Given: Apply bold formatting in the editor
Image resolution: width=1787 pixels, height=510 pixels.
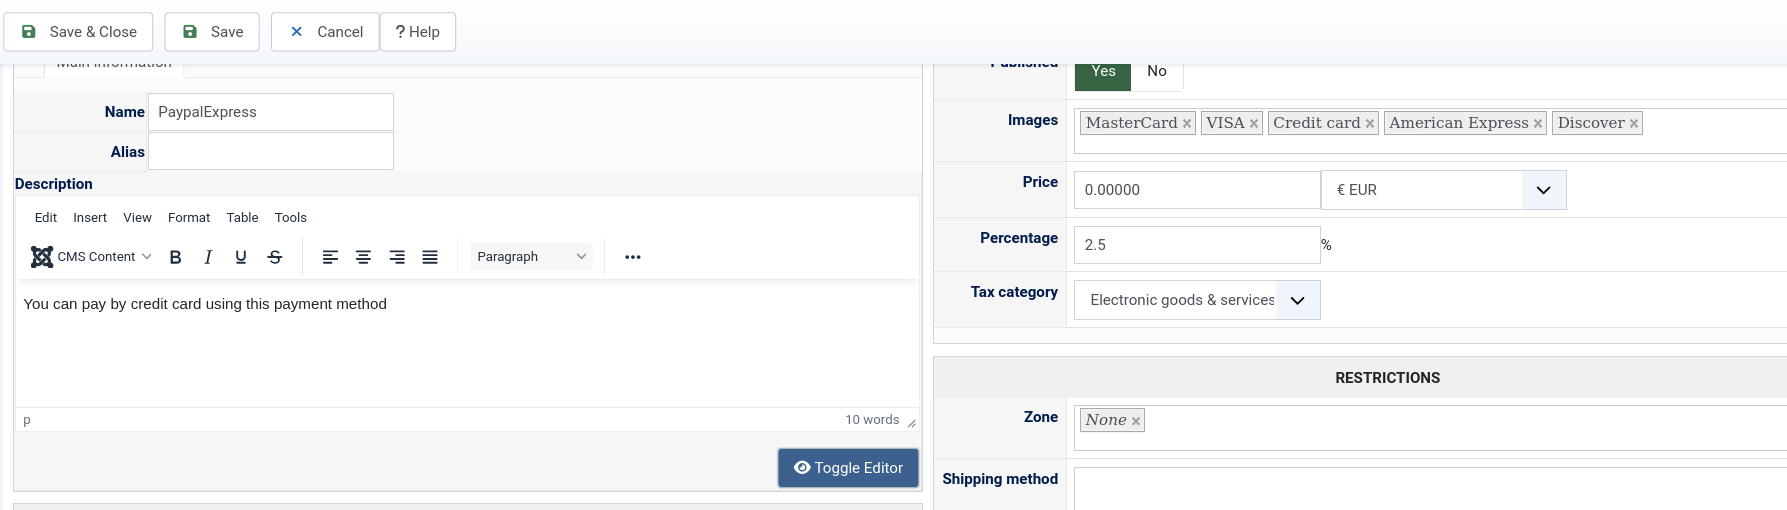Looking at the screenshot, I should [x=176, y=257].
